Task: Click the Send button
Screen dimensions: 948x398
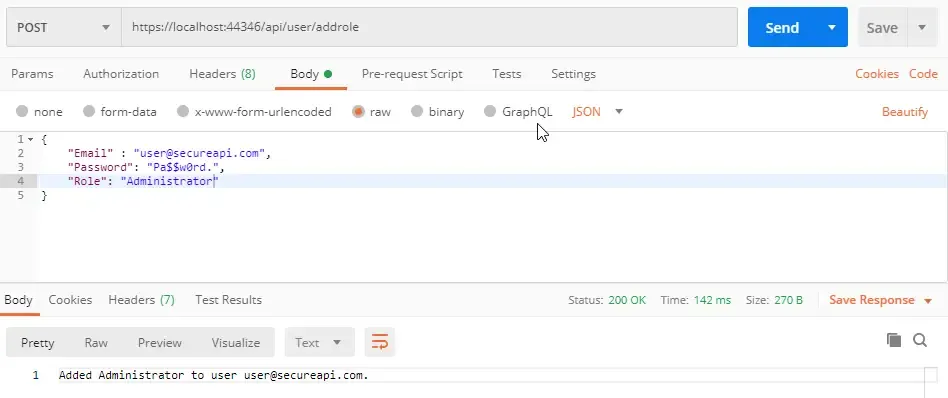Action: click(782, 27)
